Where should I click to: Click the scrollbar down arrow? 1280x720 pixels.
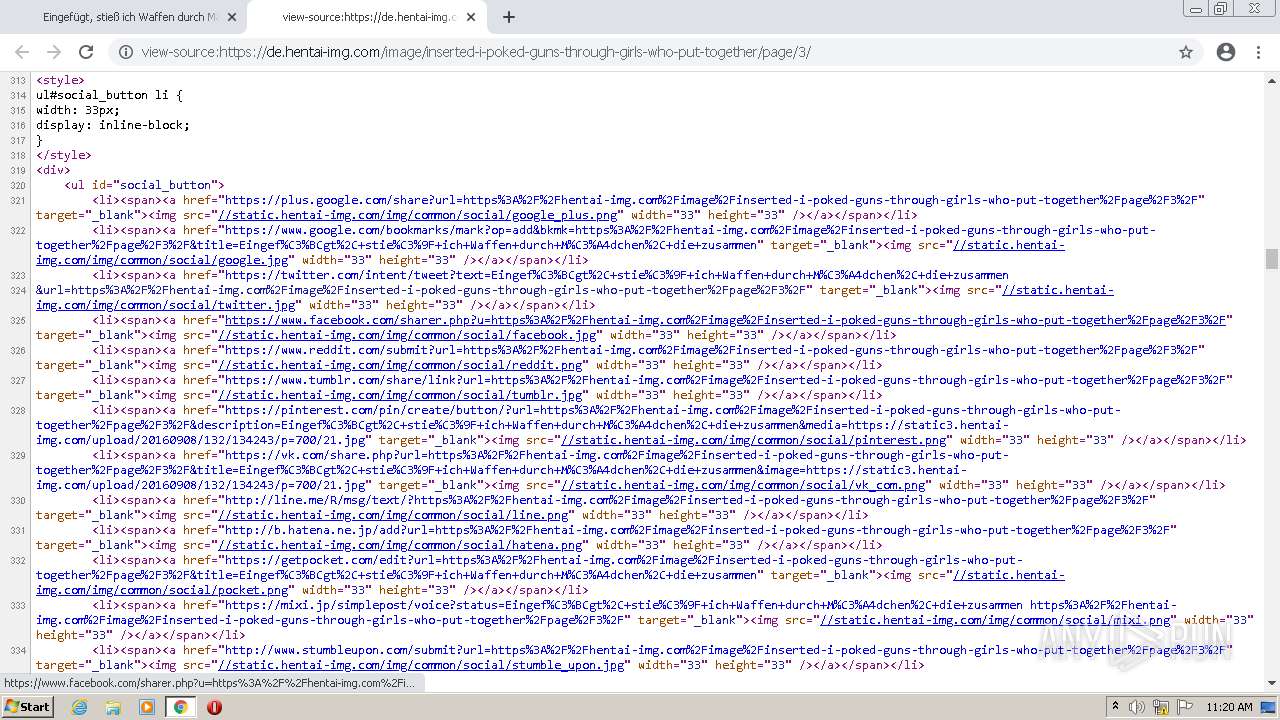point(1272,682)
